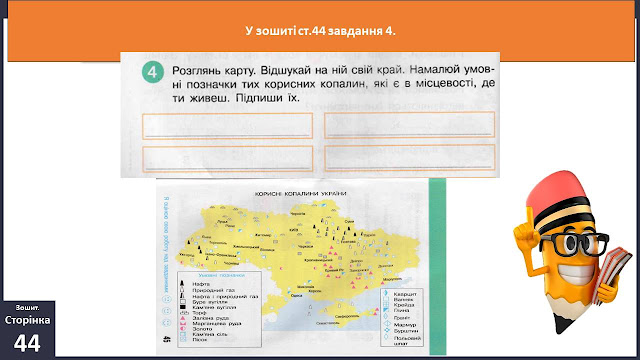Image resolution: width=640 pixels, height=360 pixels.
Task: Click the city label 'Севастополь' on the map
Action: [x=327, y=323]
